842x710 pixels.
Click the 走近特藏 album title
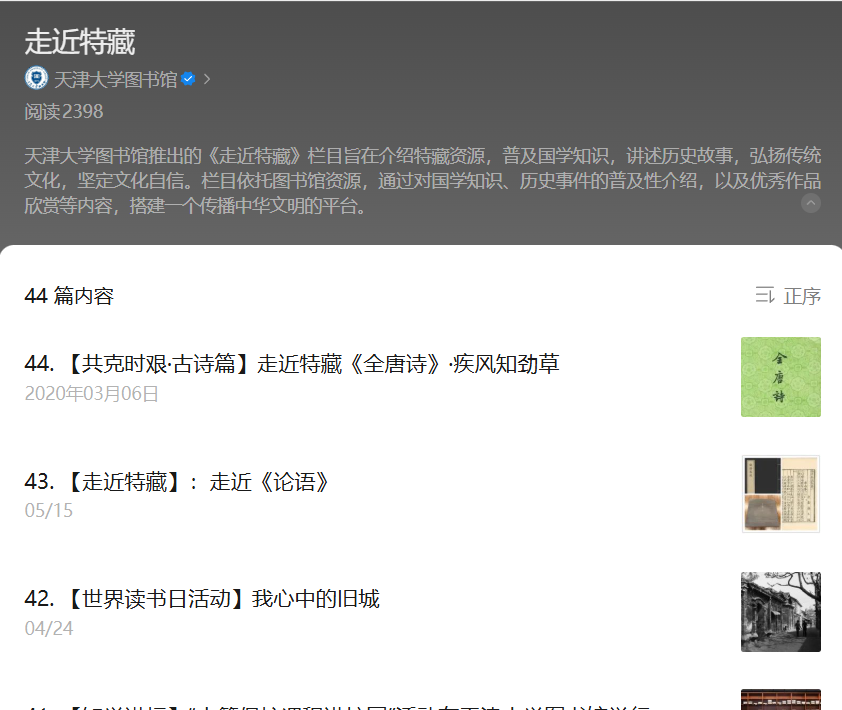click(x=80, y=42)
